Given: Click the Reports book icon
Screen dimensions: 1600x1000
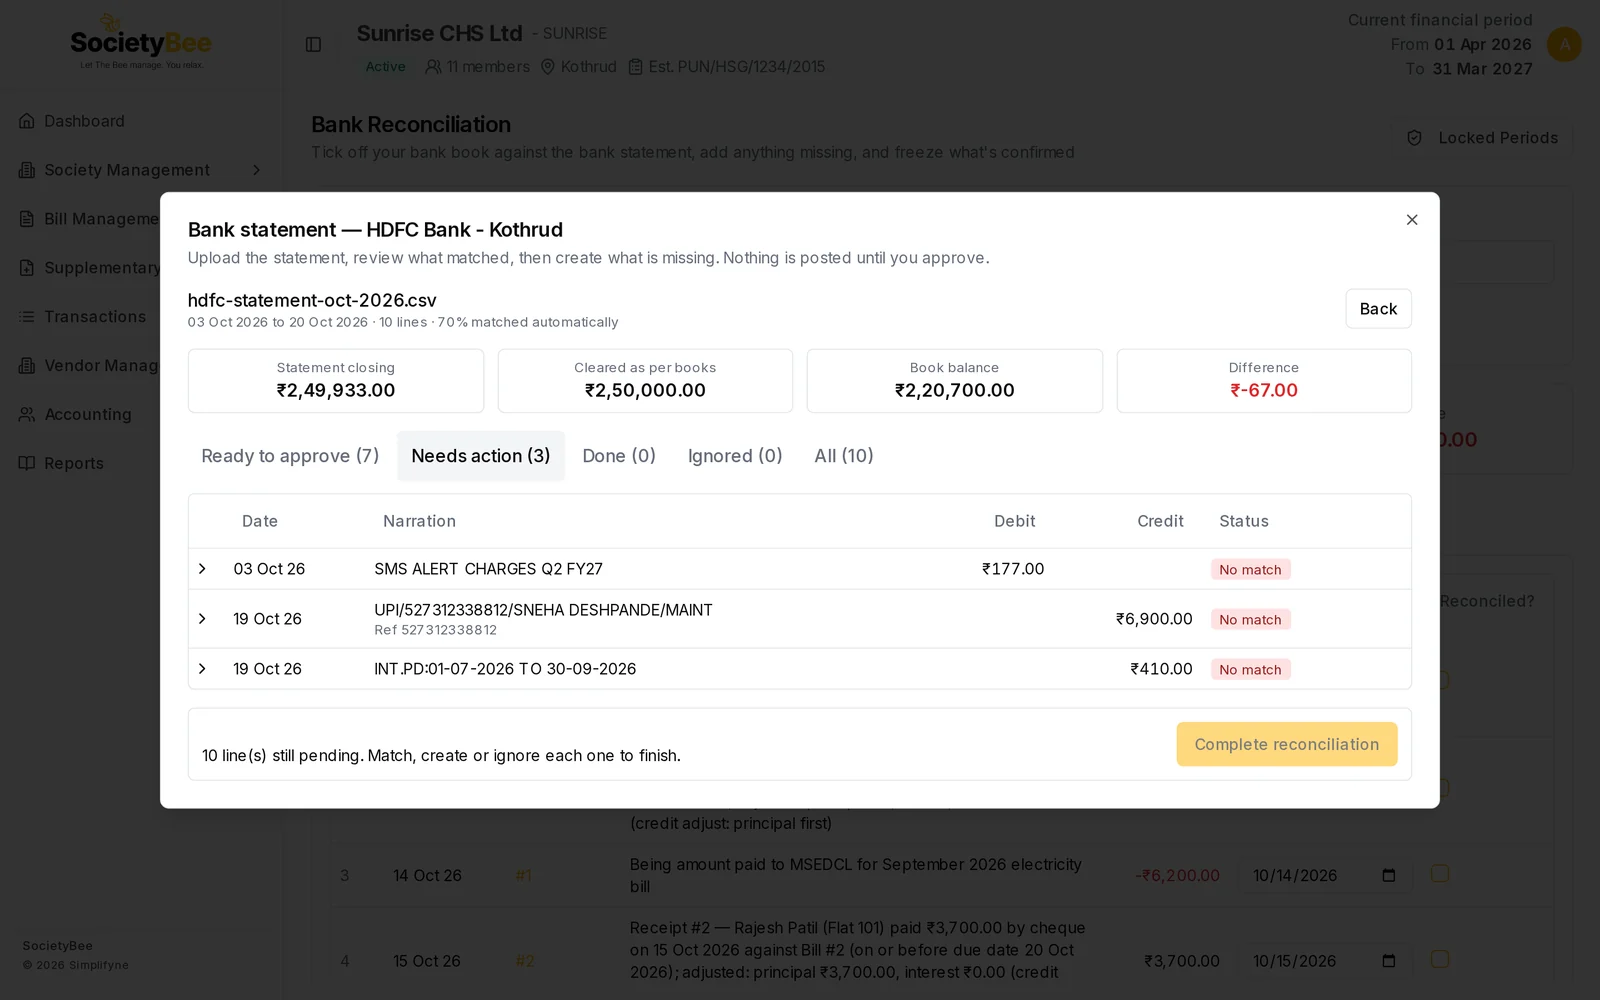Looking at the screenshot, I should 27,463.
